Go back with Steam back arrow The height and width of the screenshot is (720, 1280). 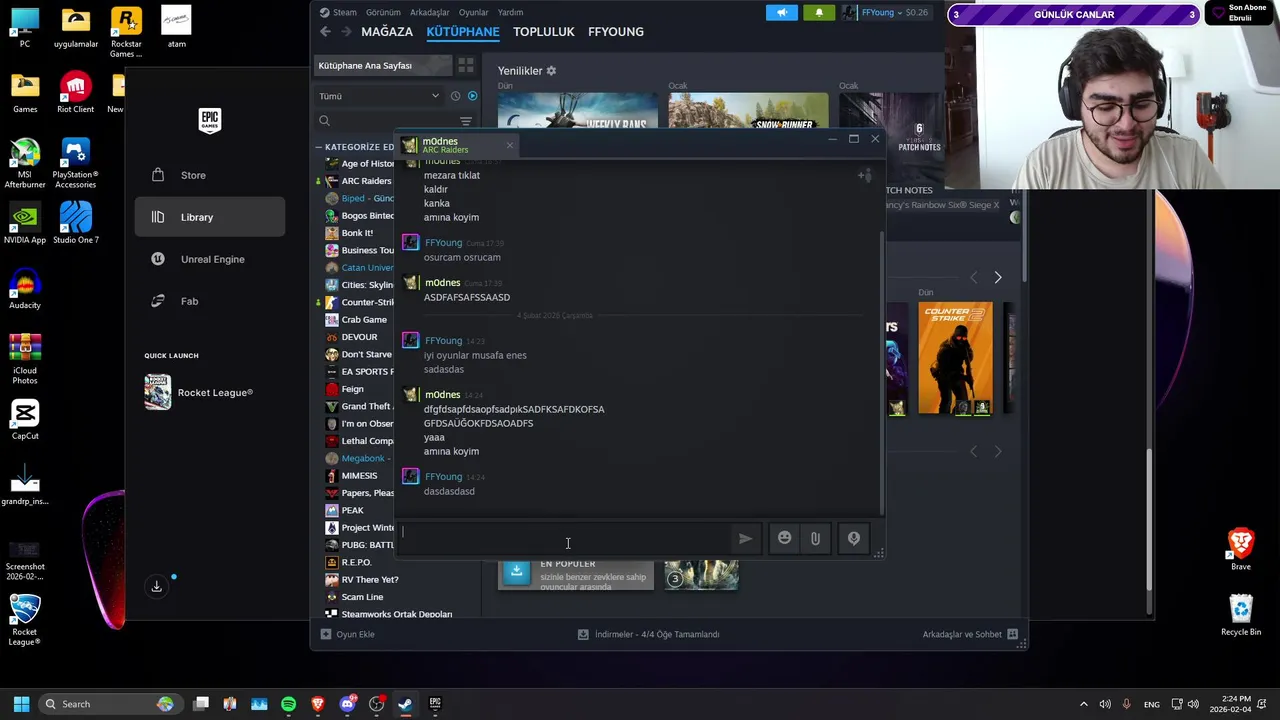(x=325, y=32)
